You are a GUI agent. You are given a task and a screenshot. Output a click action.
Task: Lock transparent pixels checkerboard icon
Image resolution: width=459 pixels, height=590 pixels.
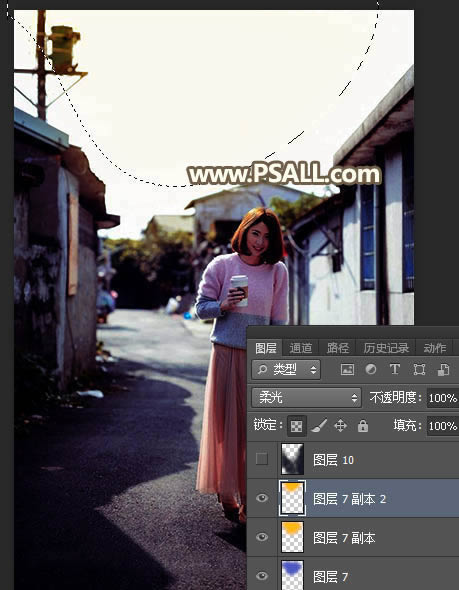[x=296, y=426]
